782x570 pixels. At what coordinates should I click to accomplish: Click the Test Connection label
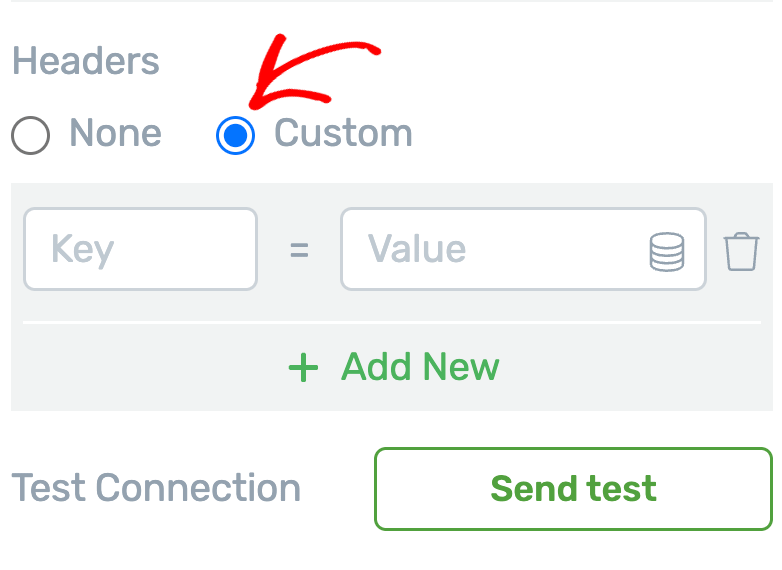(x=156, y=488)
